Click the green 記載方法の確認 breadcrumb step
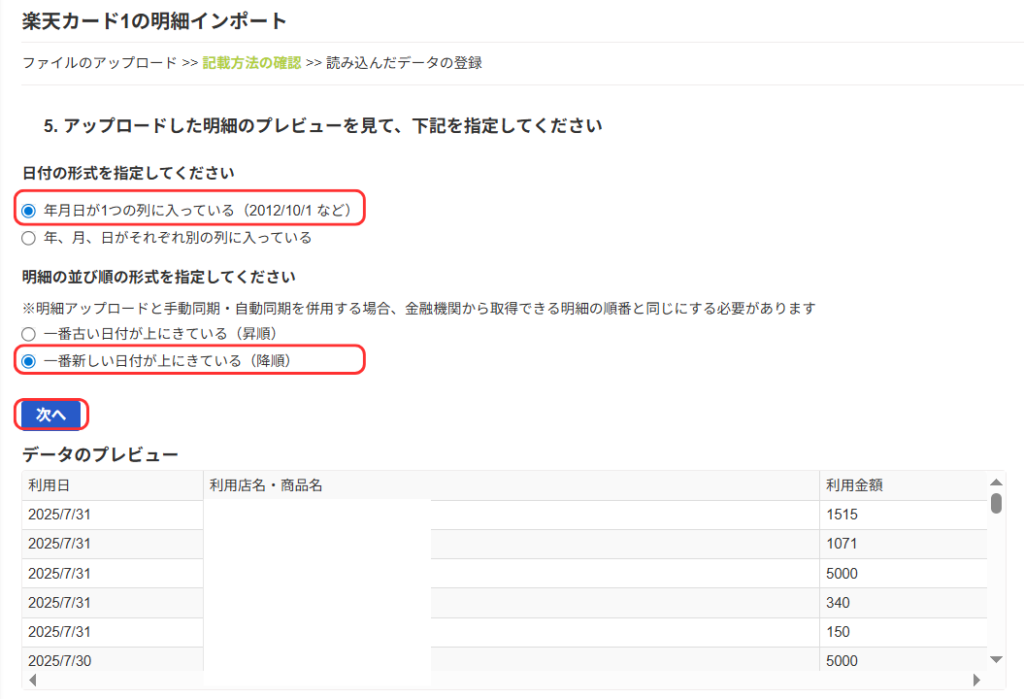Image resolution: width=1024 pixels, height=699 pixels. (x=251, y=63)
